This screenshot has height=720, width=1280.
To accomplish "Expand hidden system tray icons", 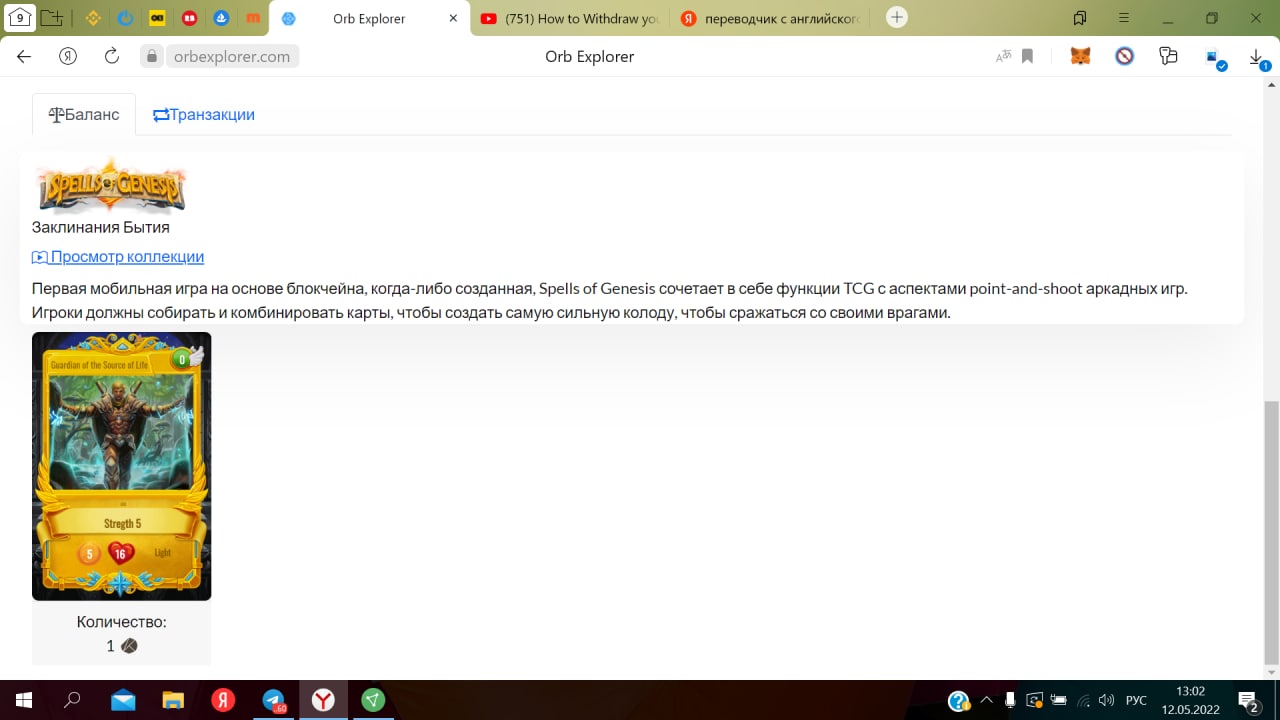I will pyautogui.click(x=986, y=700).
